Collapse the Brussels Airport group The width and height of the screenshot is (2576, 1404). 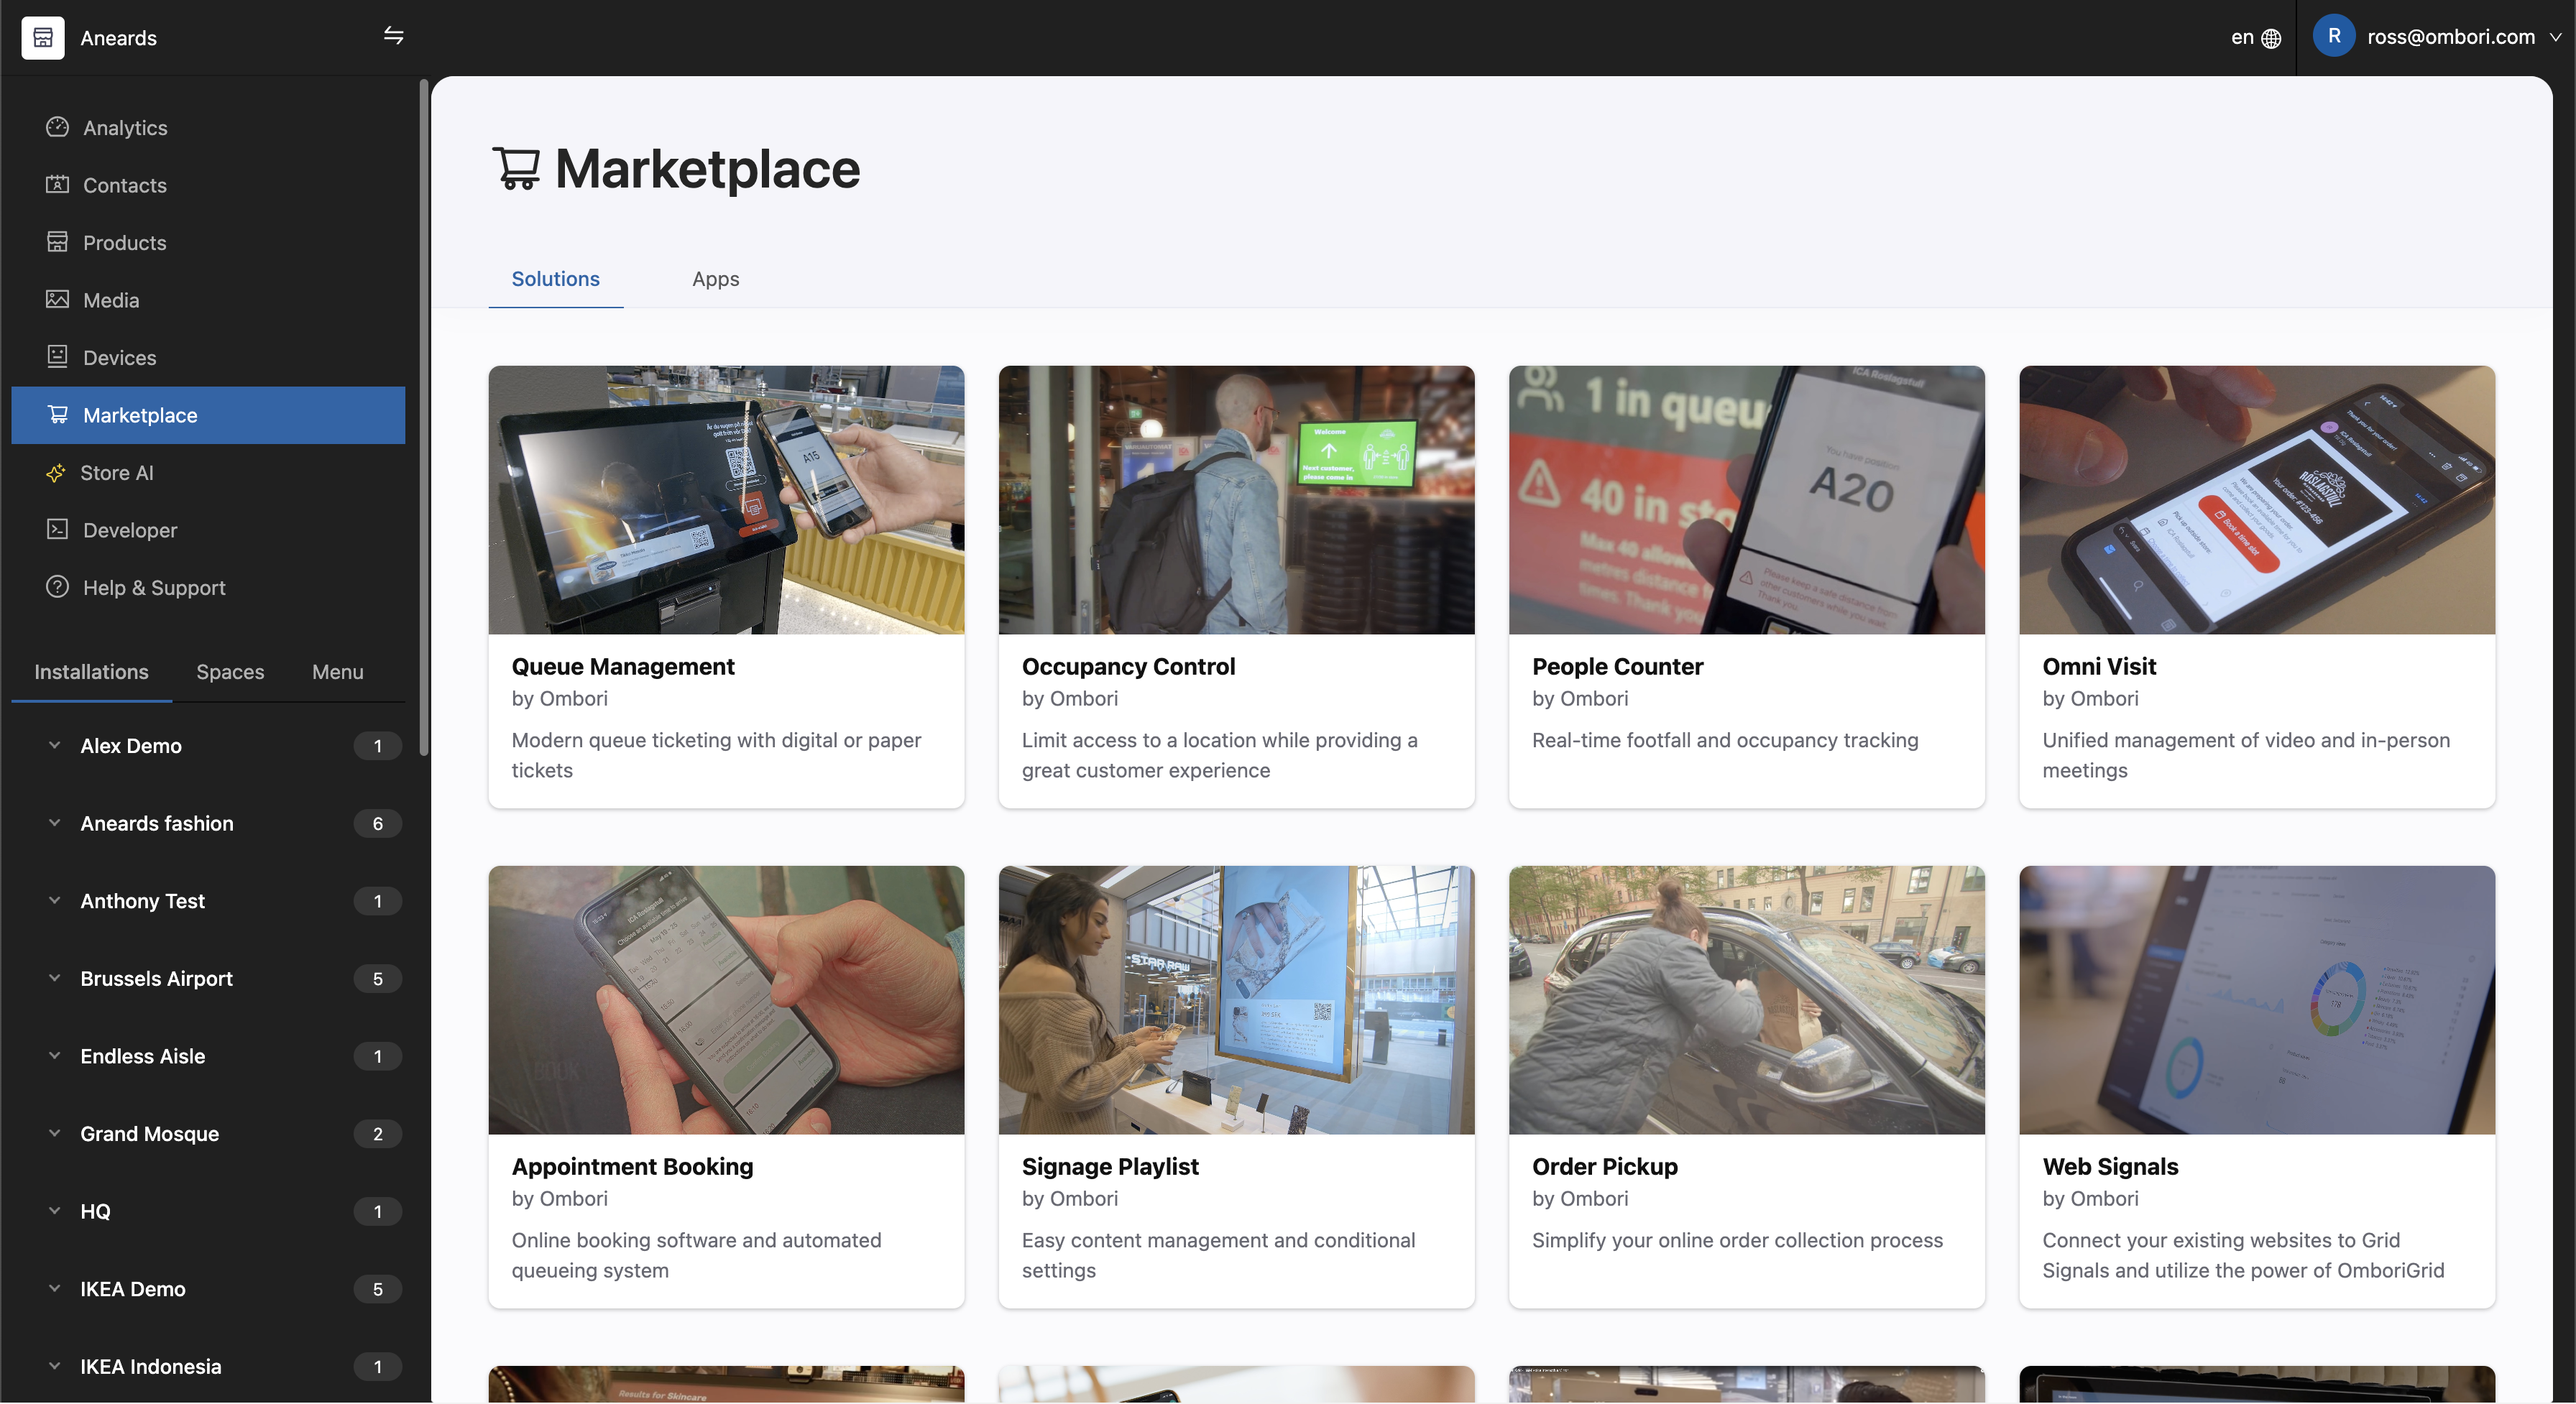point(54,978)
